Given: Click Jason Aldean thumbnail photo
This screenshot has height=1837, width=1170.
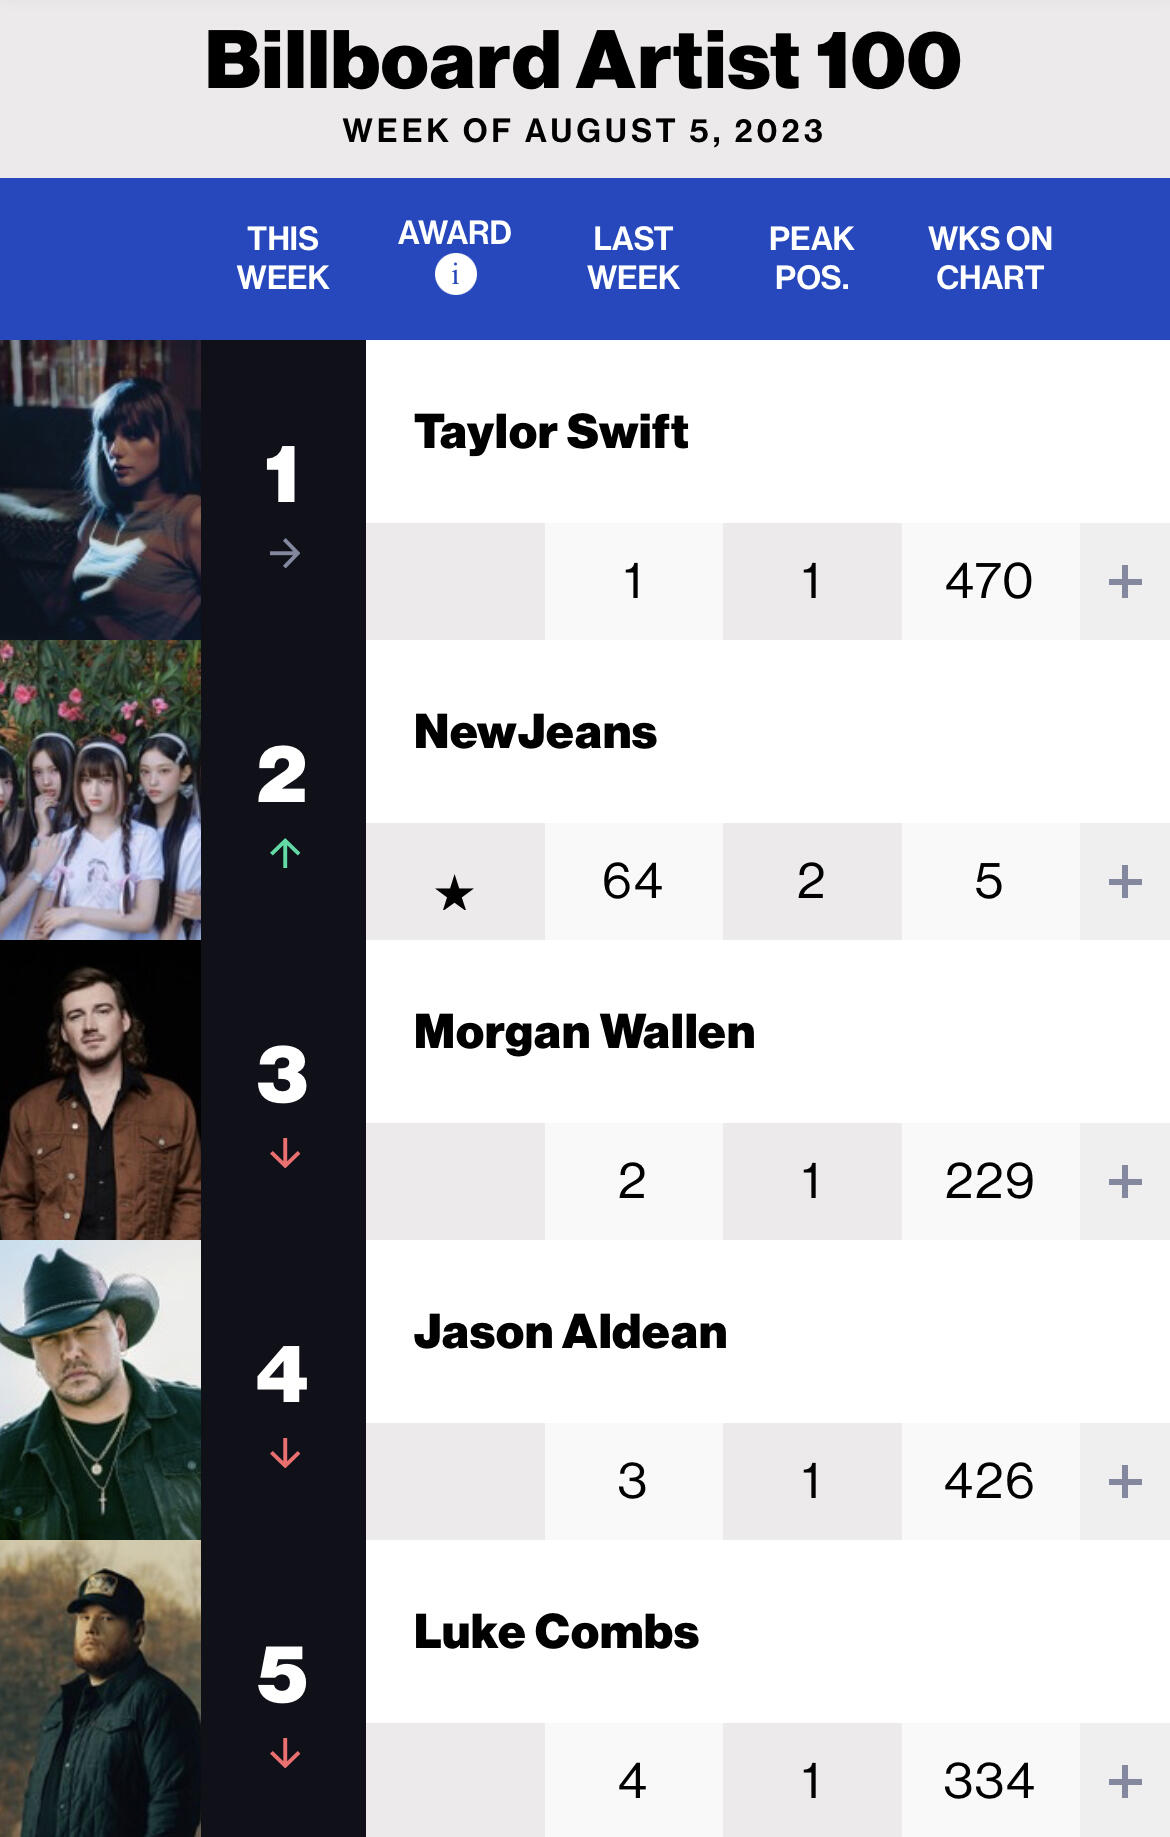Looking at the screenshot, I should 100,1390.
